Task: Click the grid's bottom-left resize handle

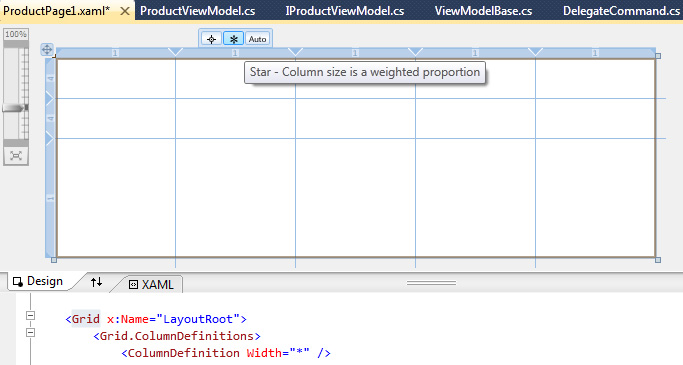Action: 54,260
